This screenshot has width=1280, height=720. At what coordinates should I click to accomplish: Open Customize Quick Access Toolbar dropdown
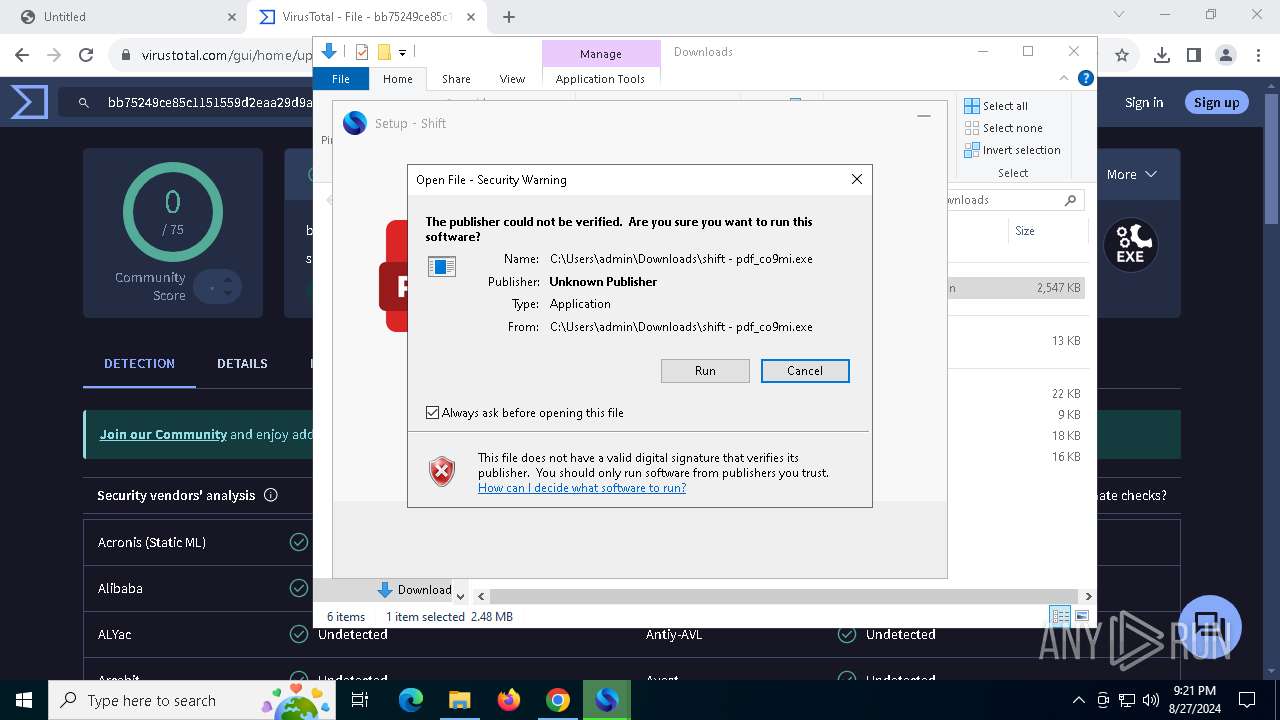[402, 52]
